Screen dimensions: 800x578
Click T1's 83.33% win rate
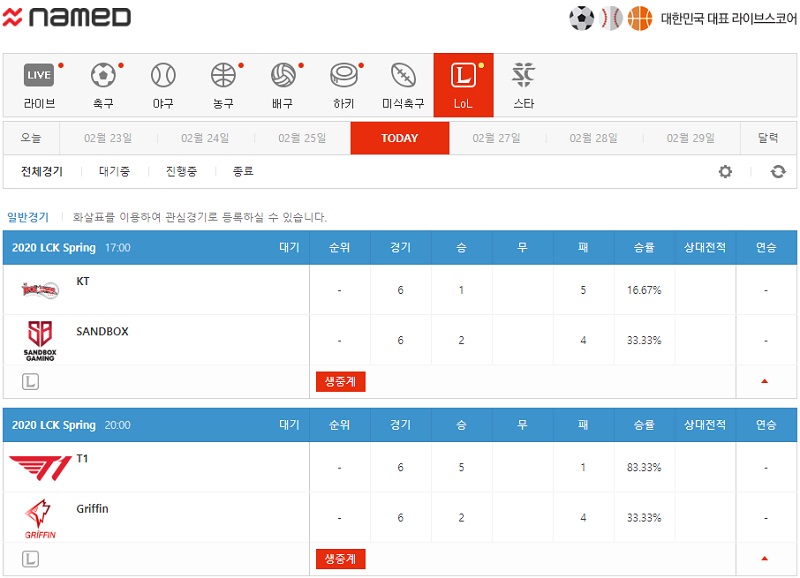coord(644,467)
